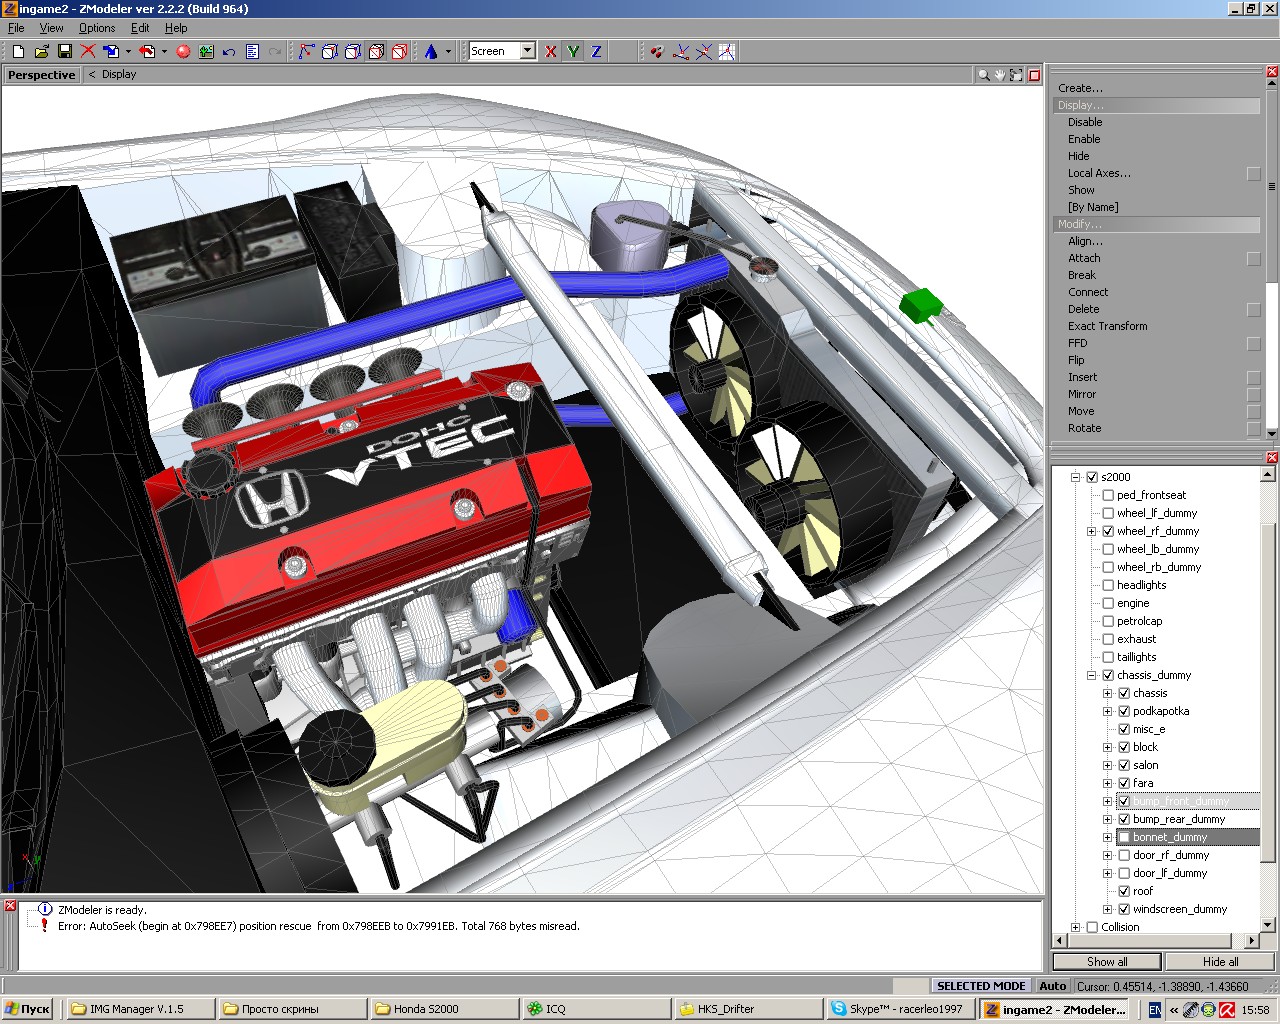Uncheck the roof checkbox
Viewport: 1280px width, 1024px height.
pos(1124,891)
